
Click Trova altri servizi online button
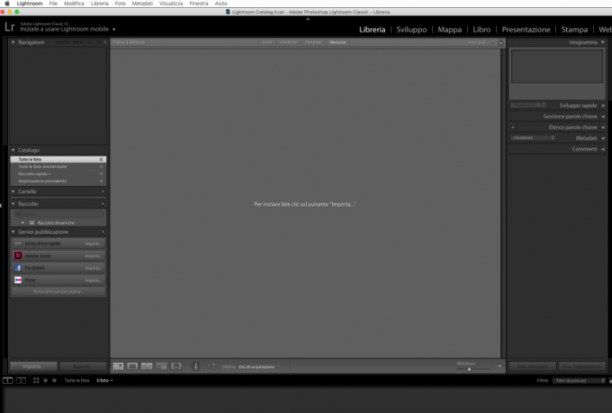pos(58,292)
